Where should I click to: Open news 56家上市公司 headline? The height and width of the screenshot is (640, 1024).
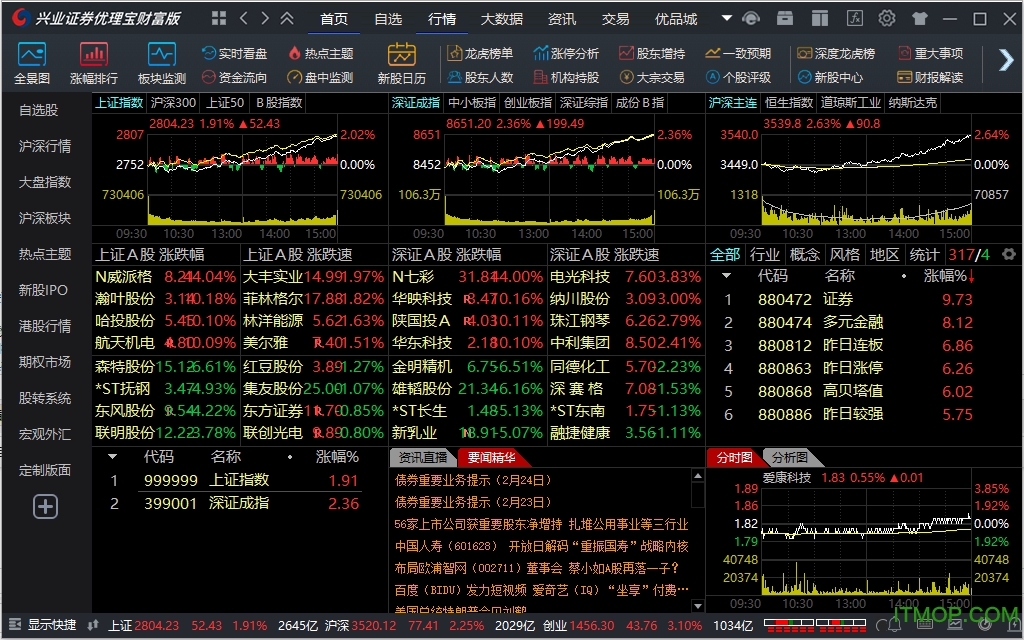(541, 524)
